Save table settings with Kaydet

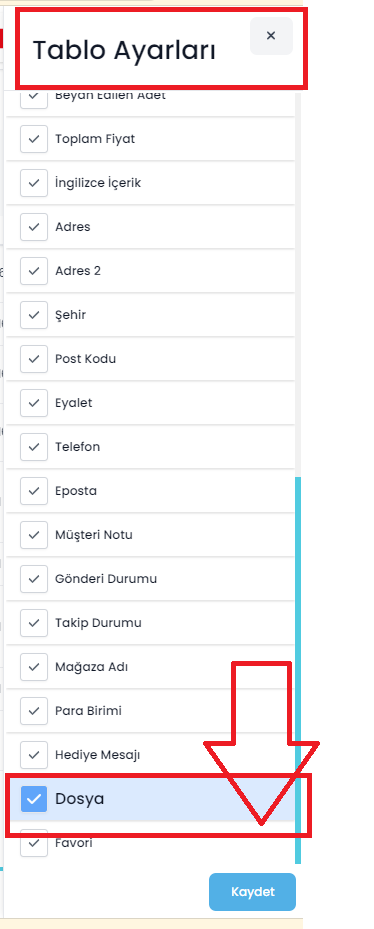coord(252,892)
